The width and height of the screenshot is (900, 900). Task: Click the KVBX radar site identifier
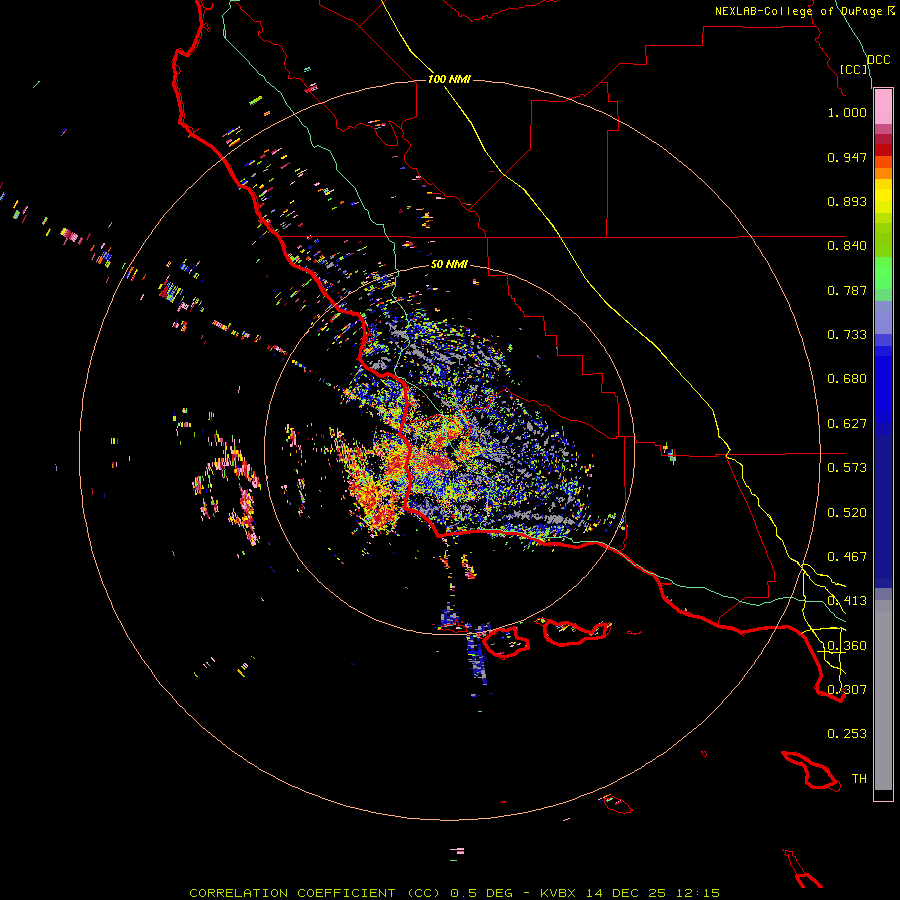[x=557, y=893]
